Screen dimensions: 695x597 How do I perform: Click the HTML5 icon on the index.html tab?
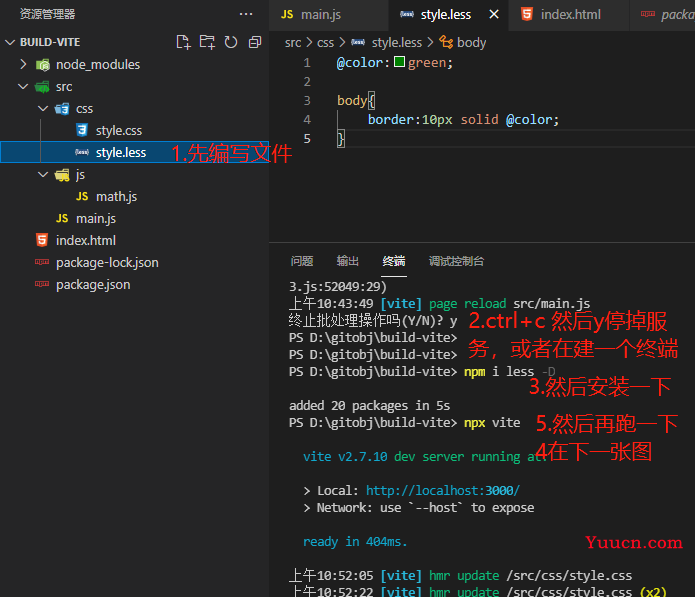pos(527,14)
